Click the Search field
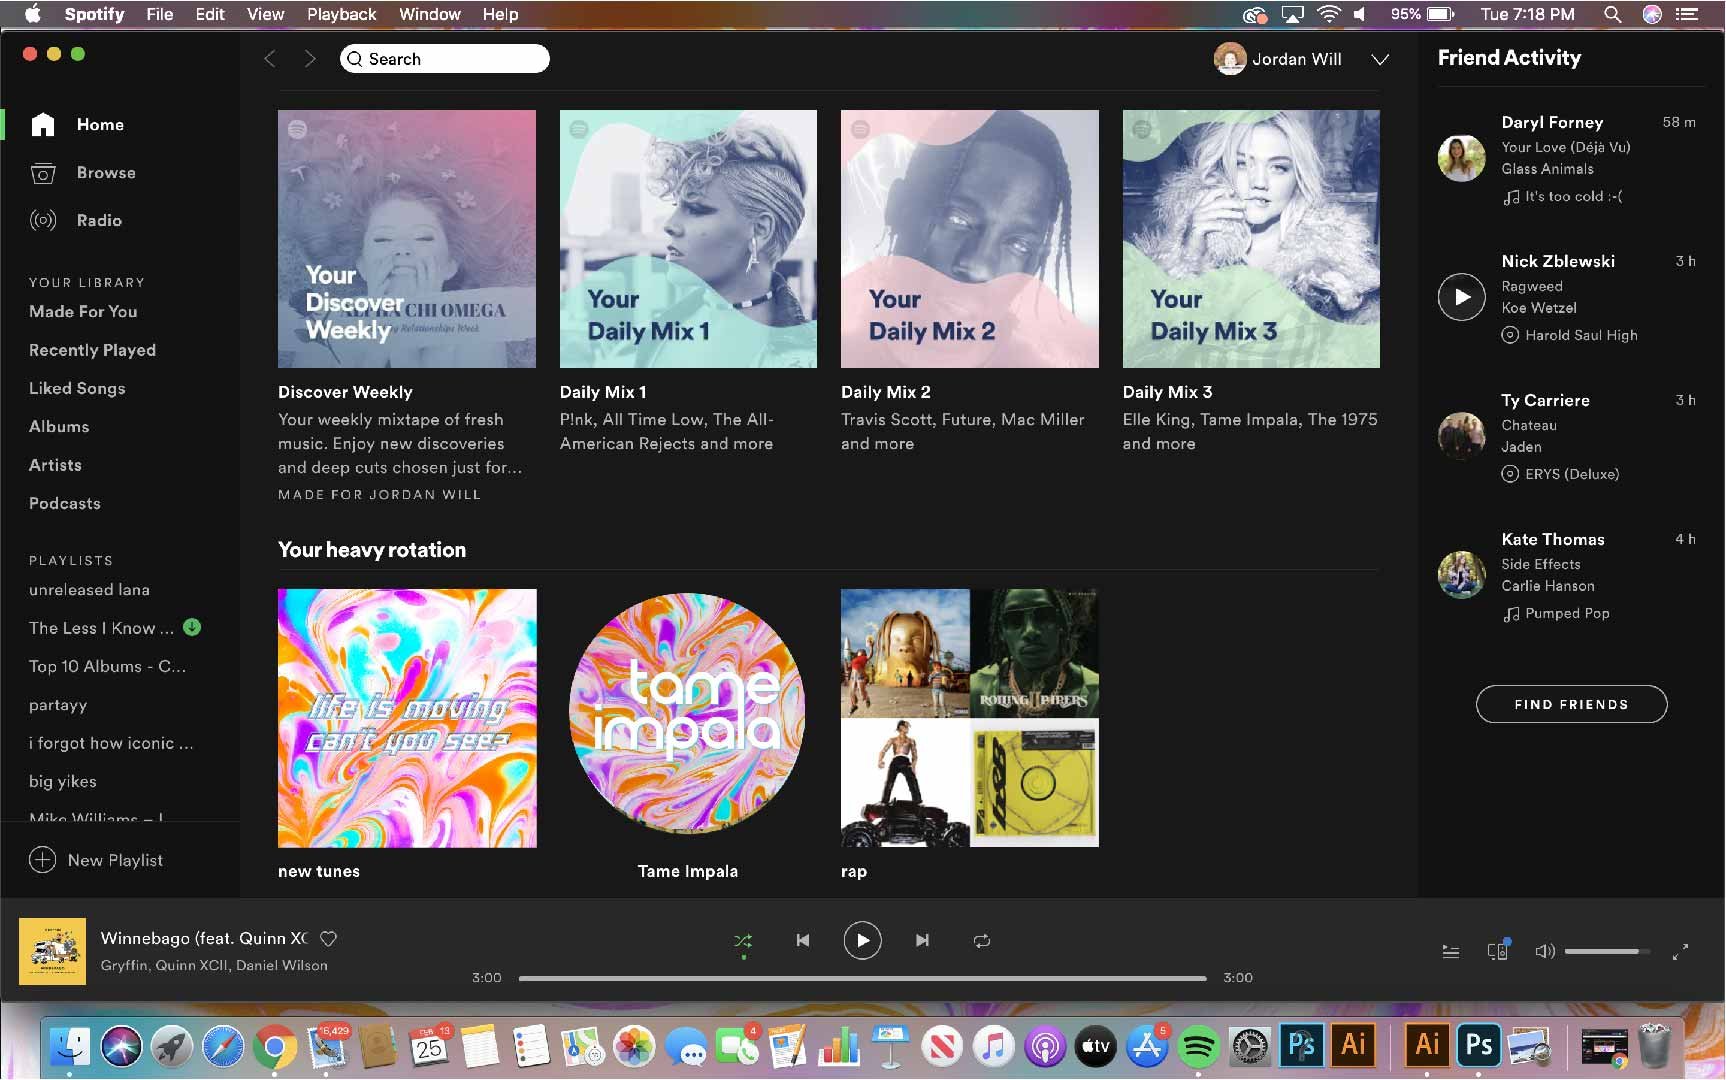Image resolution: width=1726 pixels, height=1080 pixels. click(445, 59)
